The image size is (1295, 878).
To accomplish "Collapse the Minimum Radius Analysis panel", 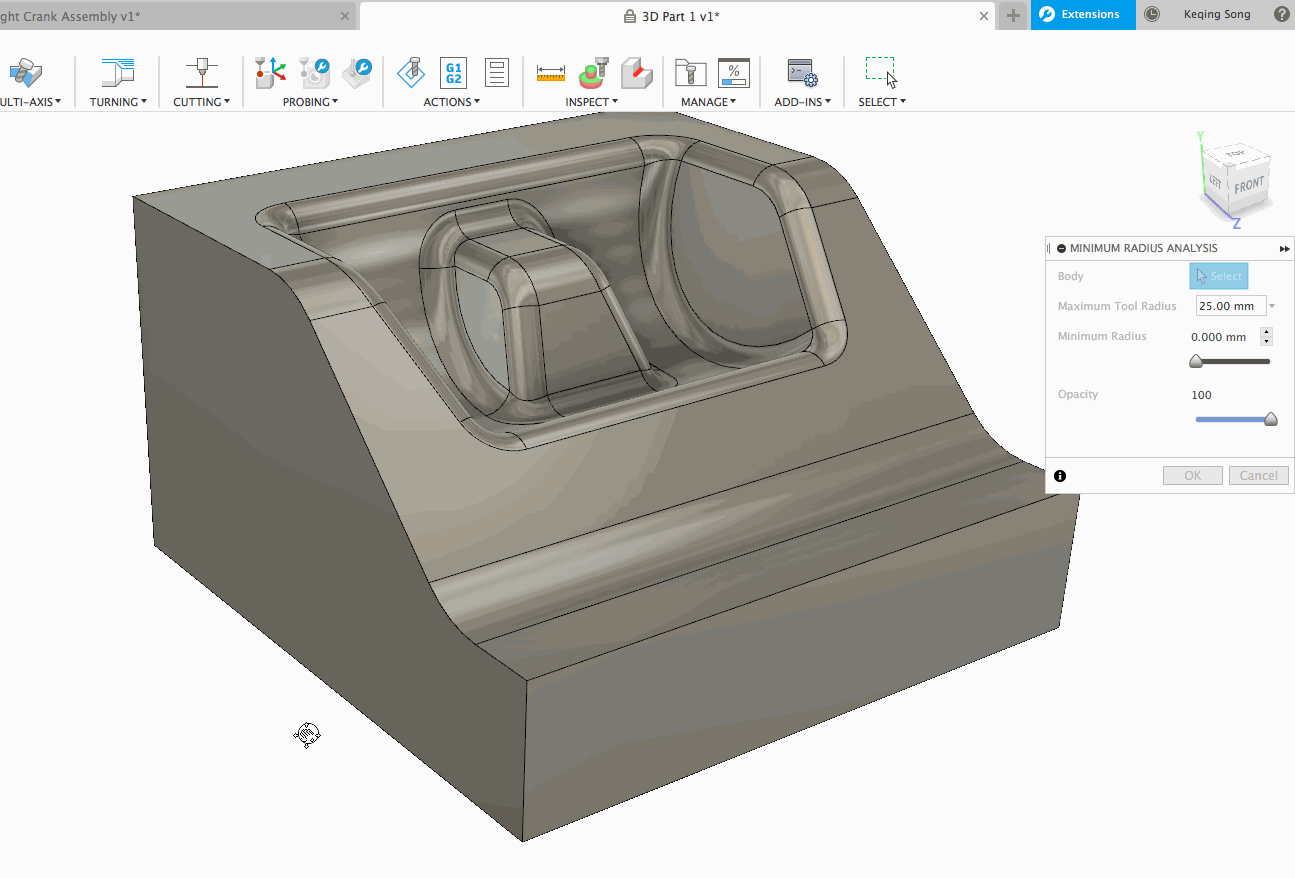I will 1061,248.
